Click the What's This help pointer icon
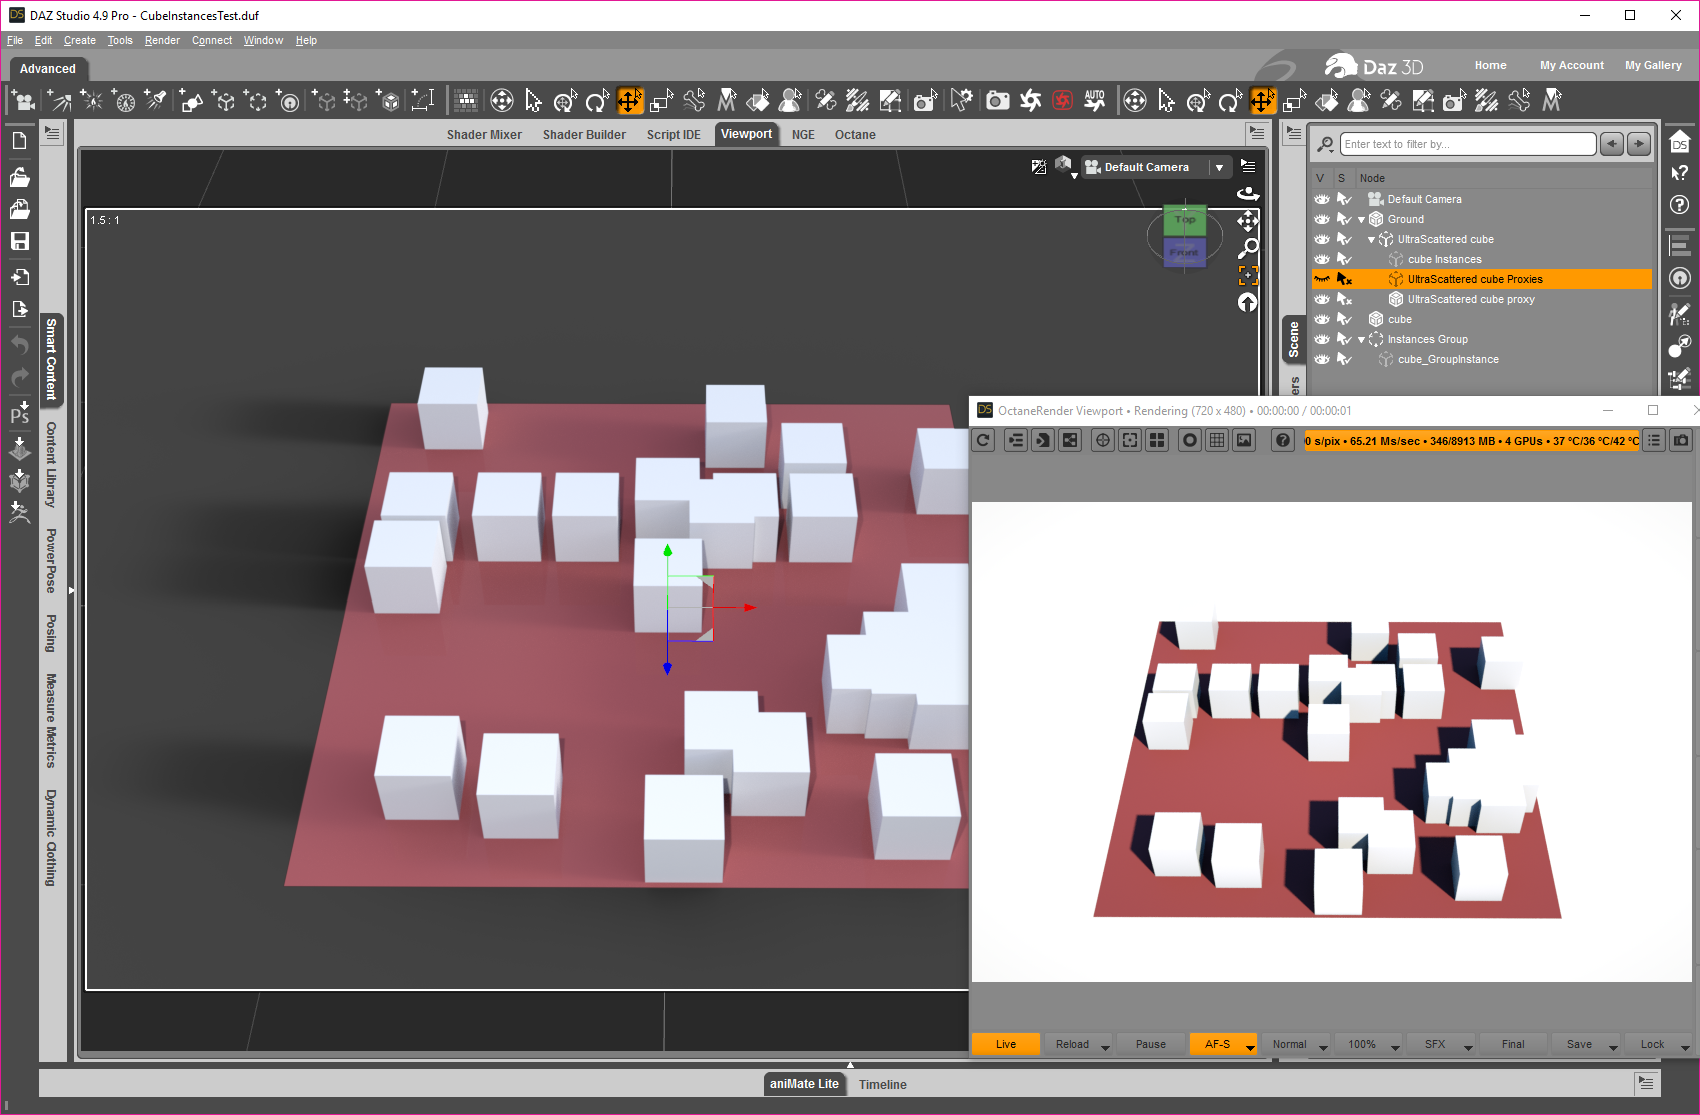Image resolution: width=1700 pixels, height=1115 pixels. [1680, 173]
